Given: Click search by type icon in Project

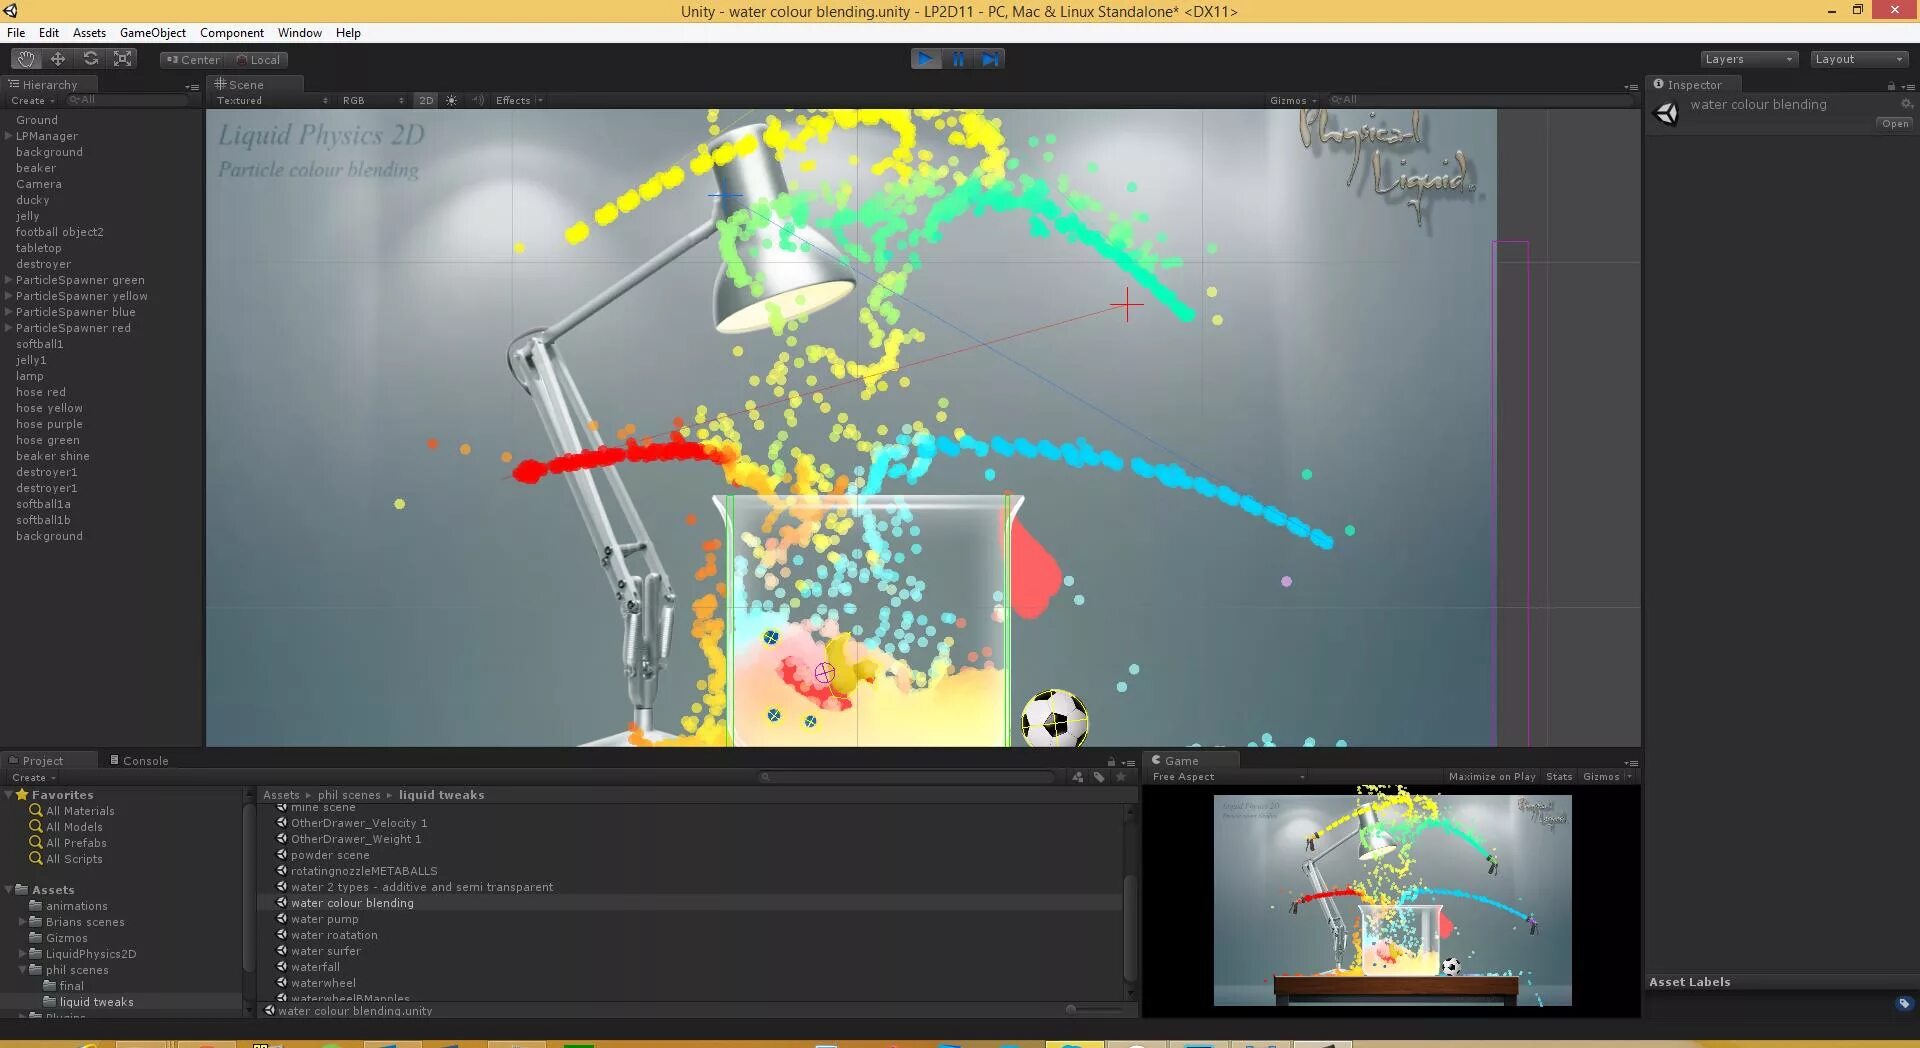Looking at the screenshot, I should (x=1078, y=777).
